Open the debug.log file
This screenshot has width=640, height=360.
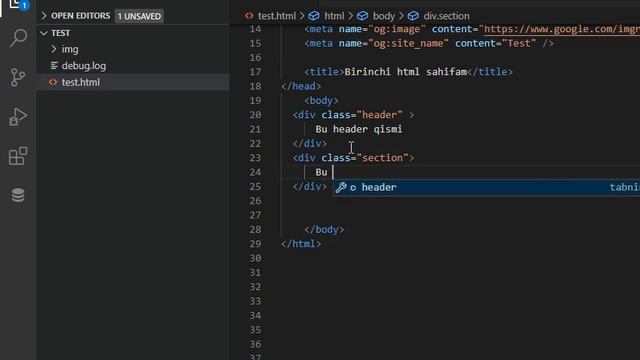[84, 66]
